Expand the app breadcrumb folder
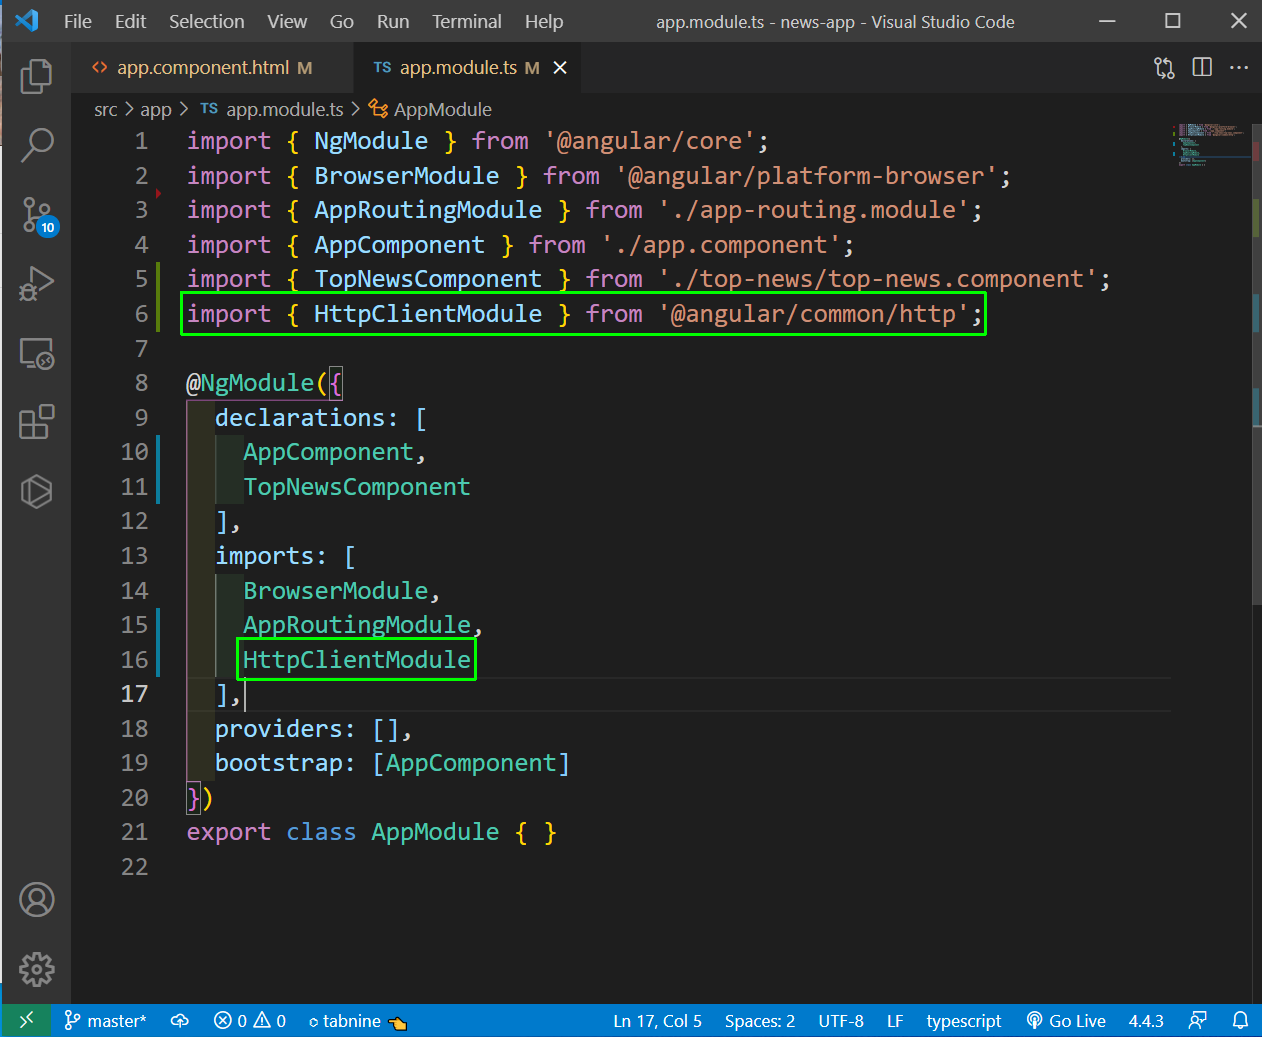The width and height of the screenshot is (1262, 1037). point(156,109)
